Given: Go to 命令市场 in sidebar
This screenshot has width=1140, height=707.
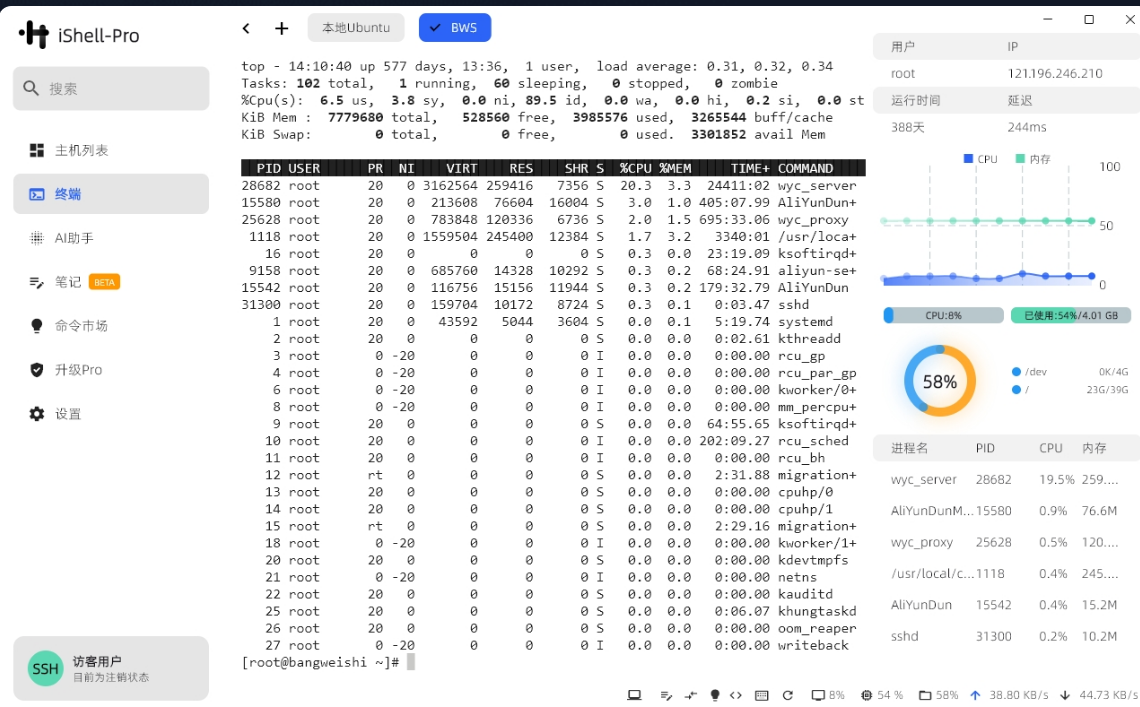Looking at the screenshot, I should [x=81, y=326].
